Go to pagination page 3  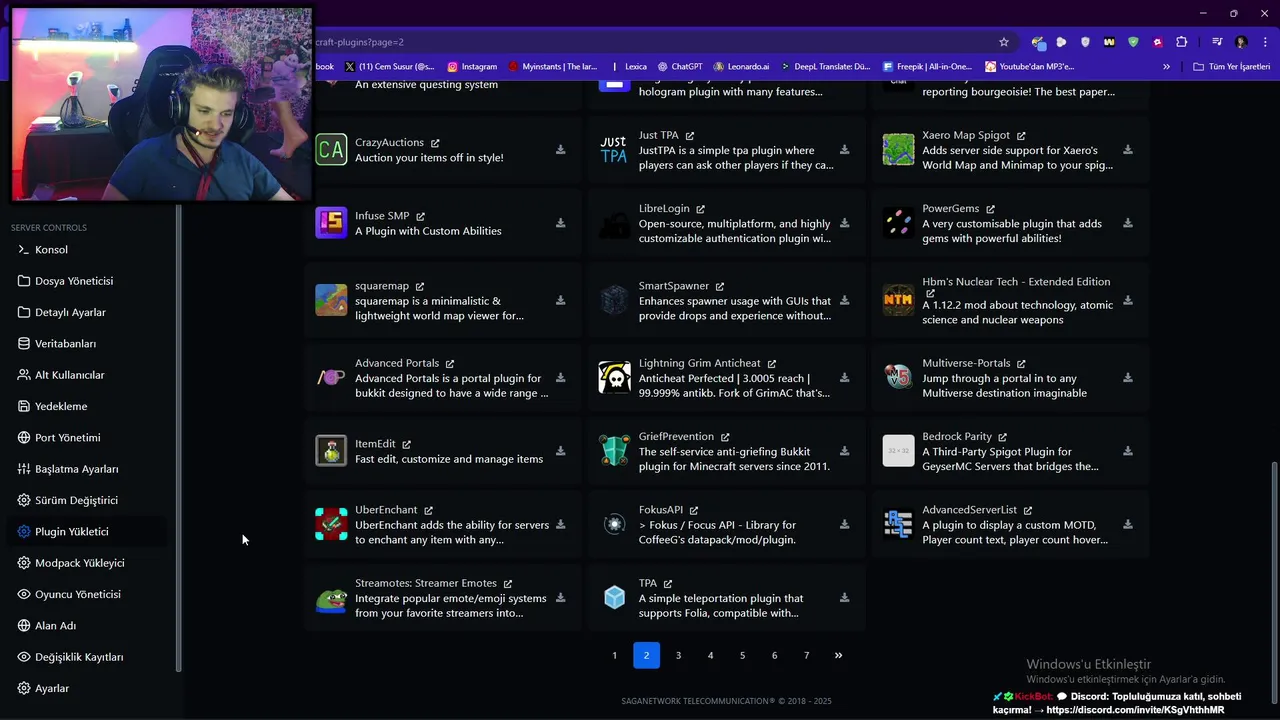pos(678,655)
